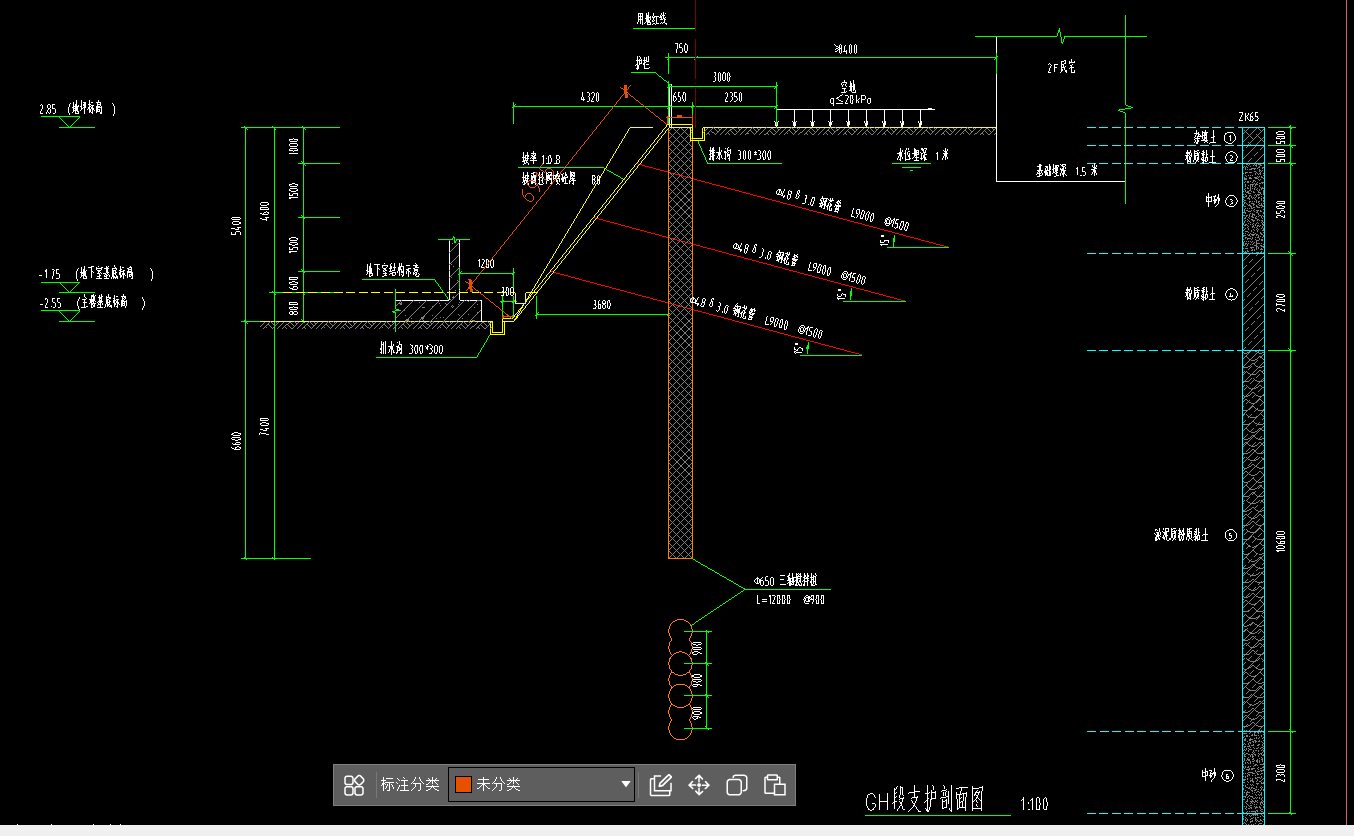Select the 2300 borehole dimension

coord(1282,774)
